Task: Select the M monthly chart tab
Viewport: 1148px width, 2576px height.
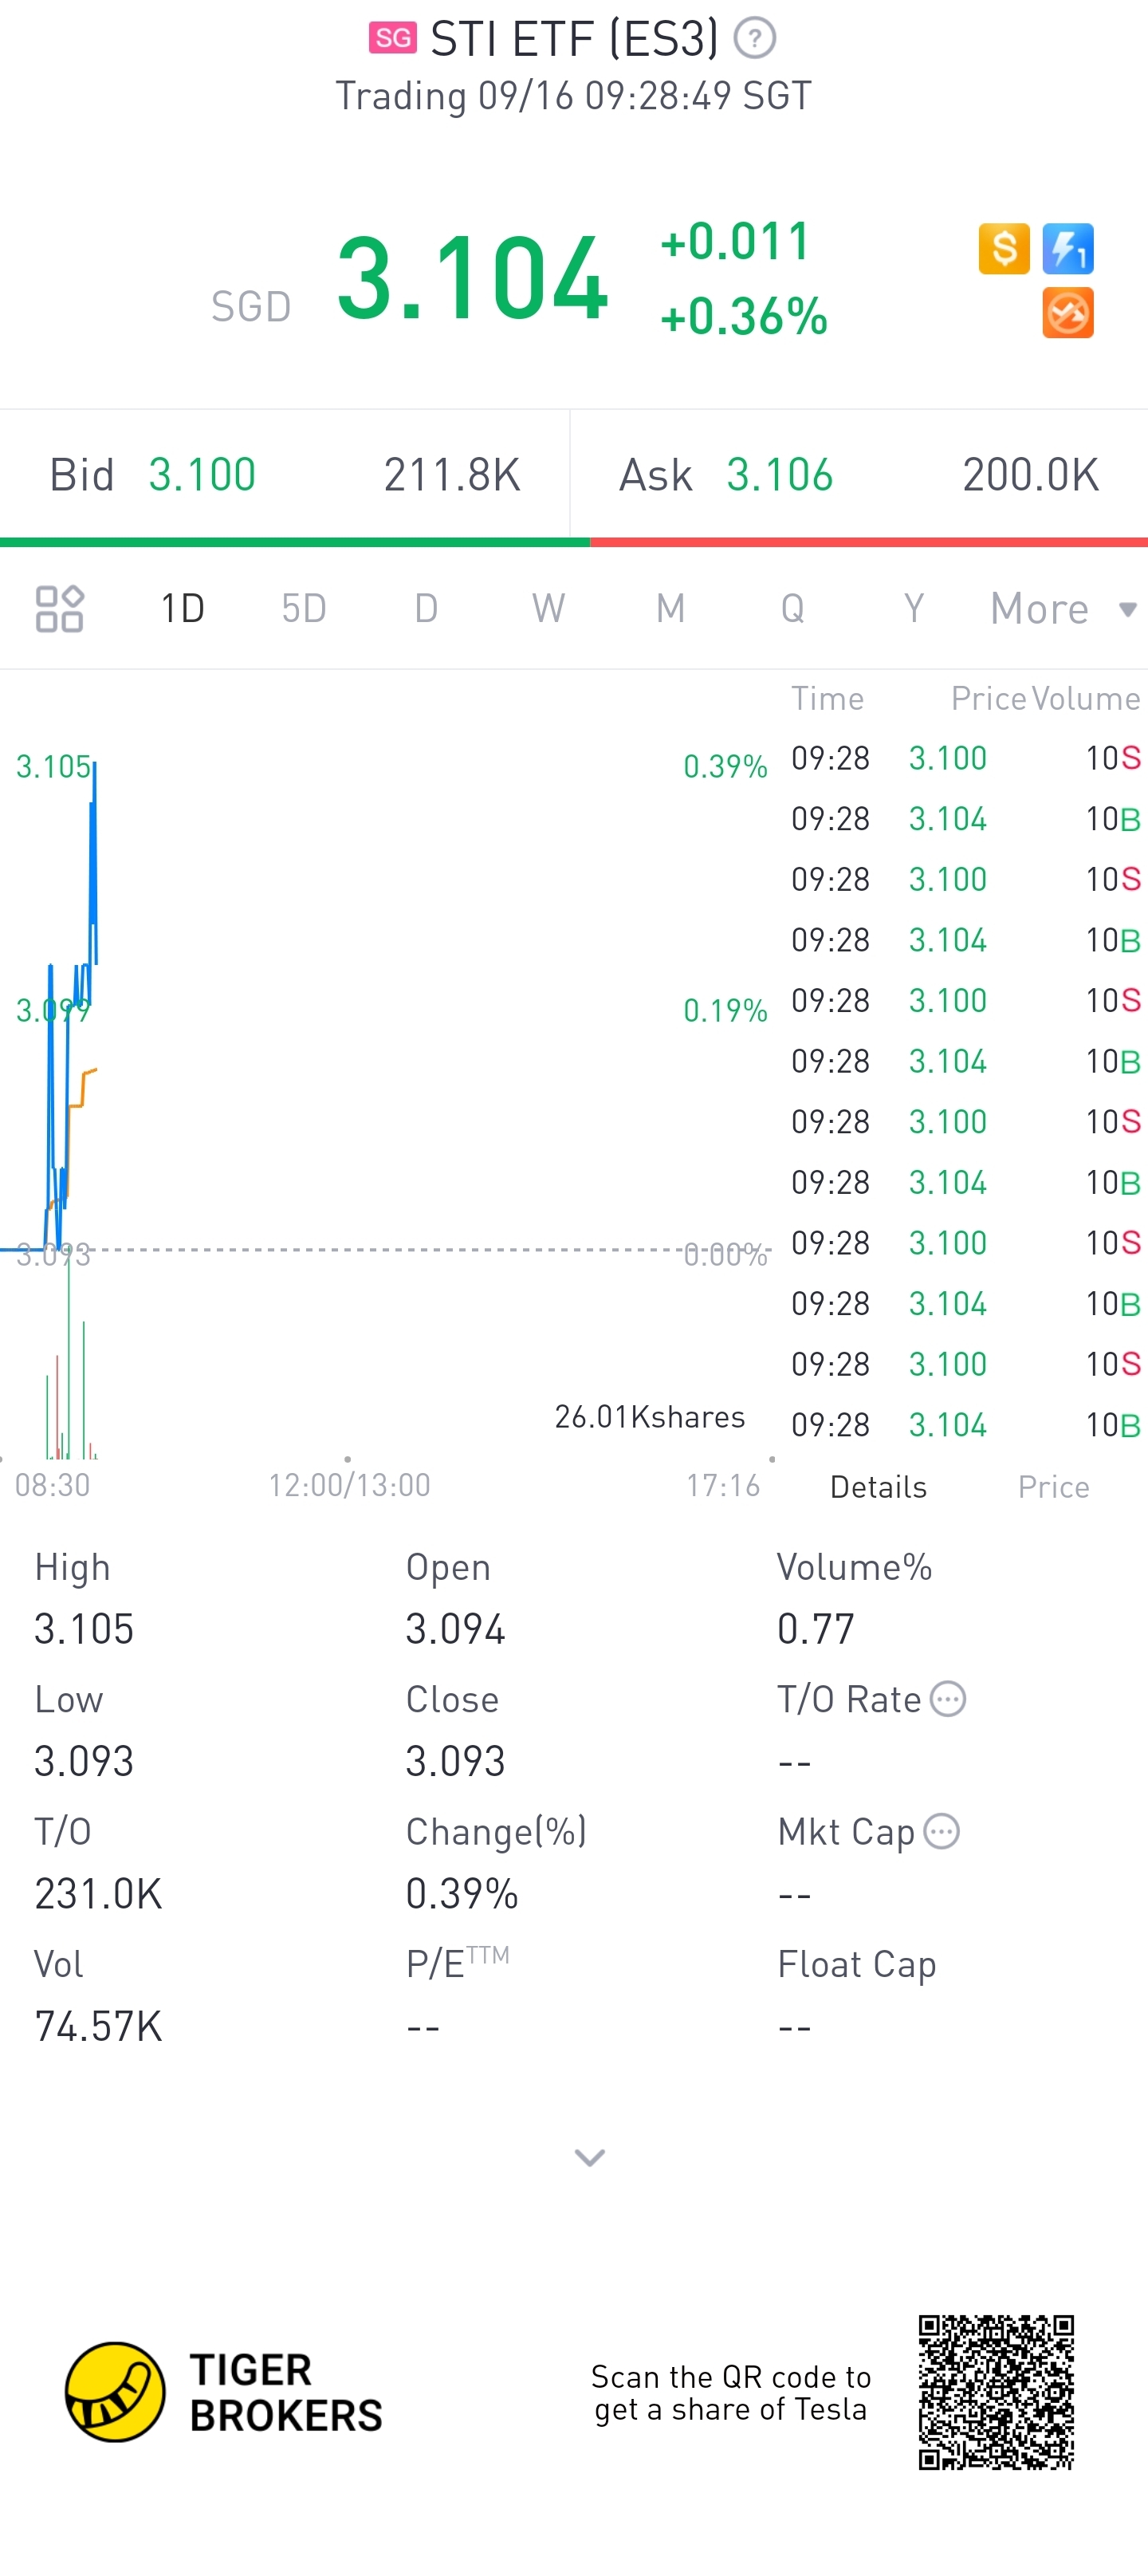Action: (x=670, y=608)
